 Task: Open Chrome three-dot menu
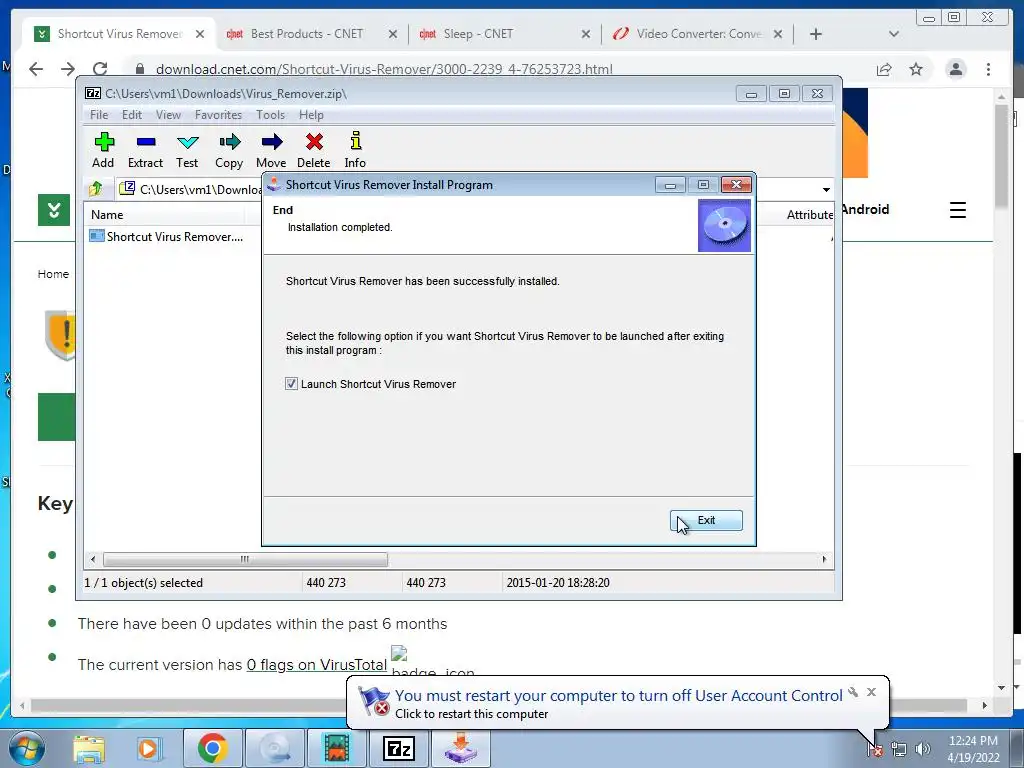[x=989, y=69]
